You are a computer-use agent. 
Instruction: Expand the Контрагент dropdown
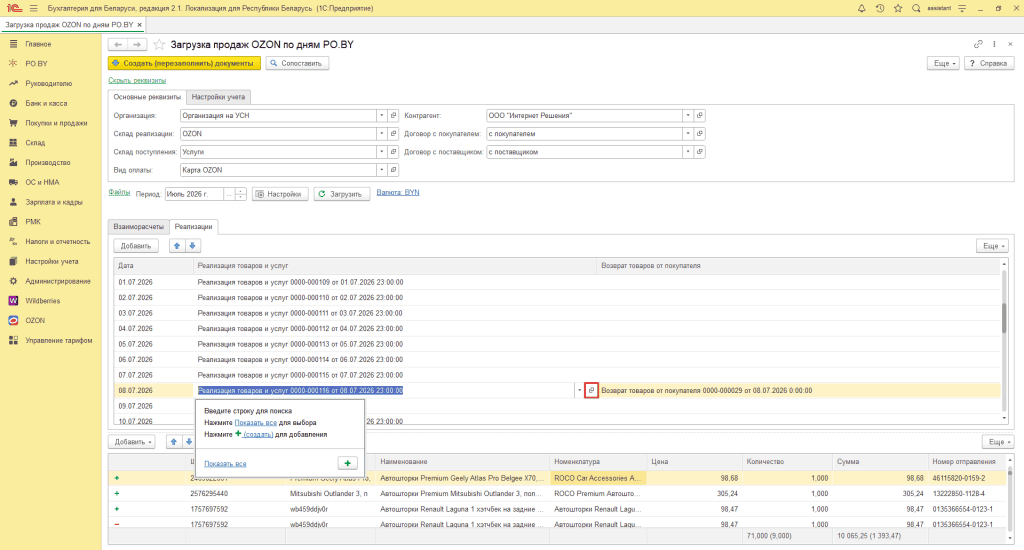tap(688, 116)
